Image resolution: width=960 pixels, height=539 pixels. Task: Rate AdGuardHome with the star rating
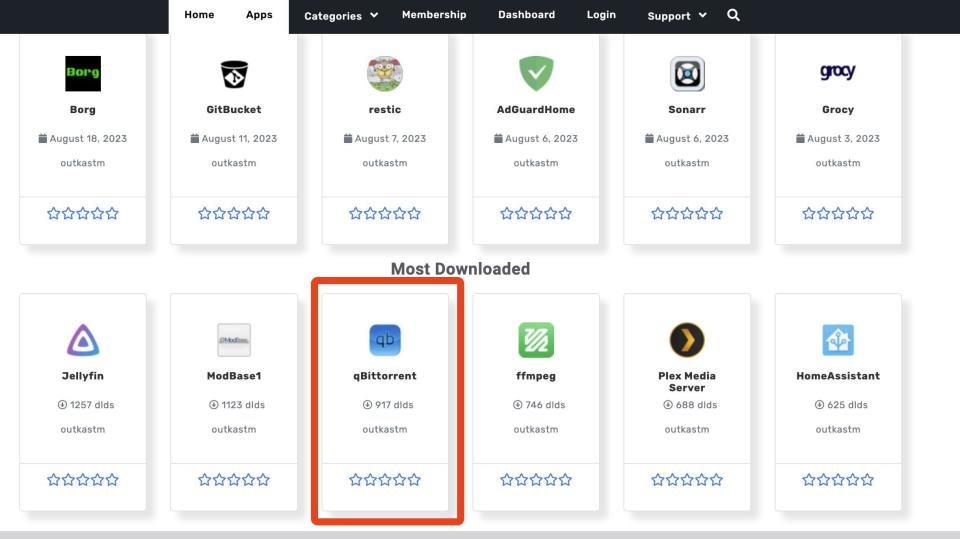pyautogui.click(x=536, y=213)
